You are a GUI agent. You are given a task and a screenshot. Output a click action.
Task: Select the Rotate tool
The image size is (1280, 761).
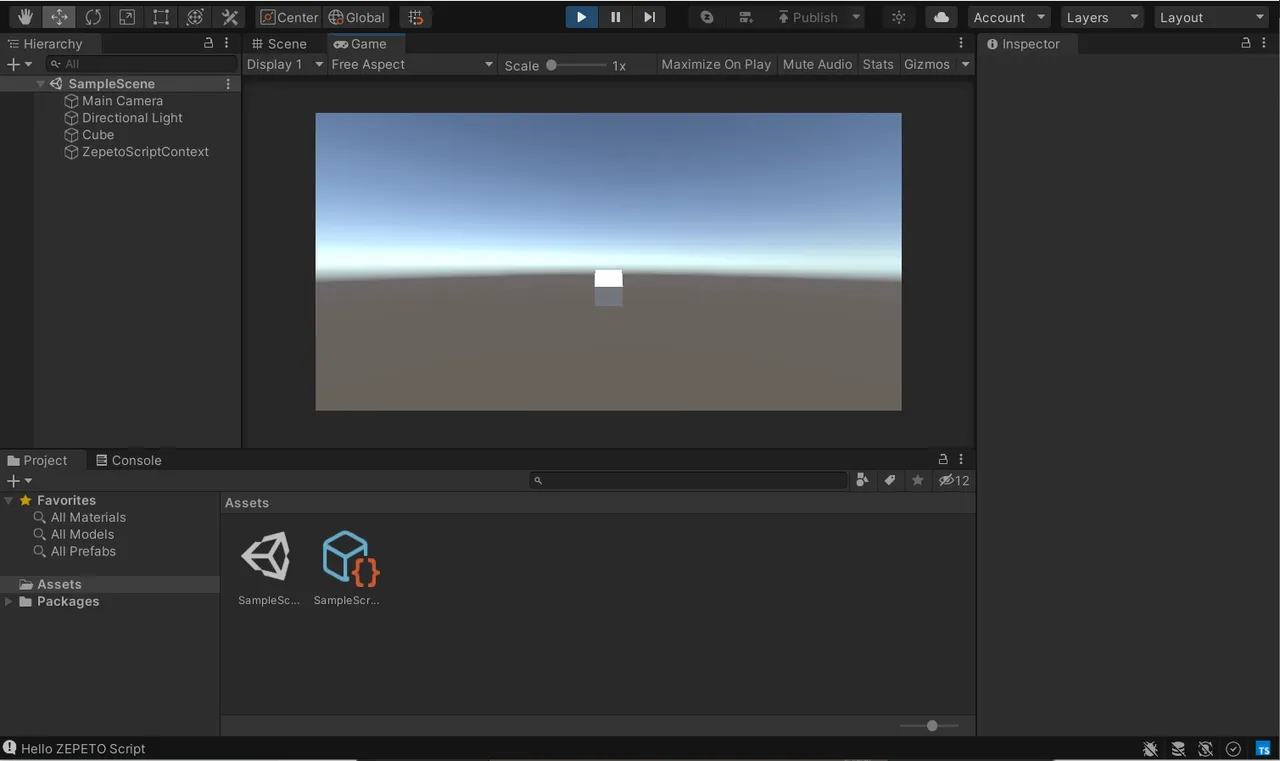click(93, 17)
